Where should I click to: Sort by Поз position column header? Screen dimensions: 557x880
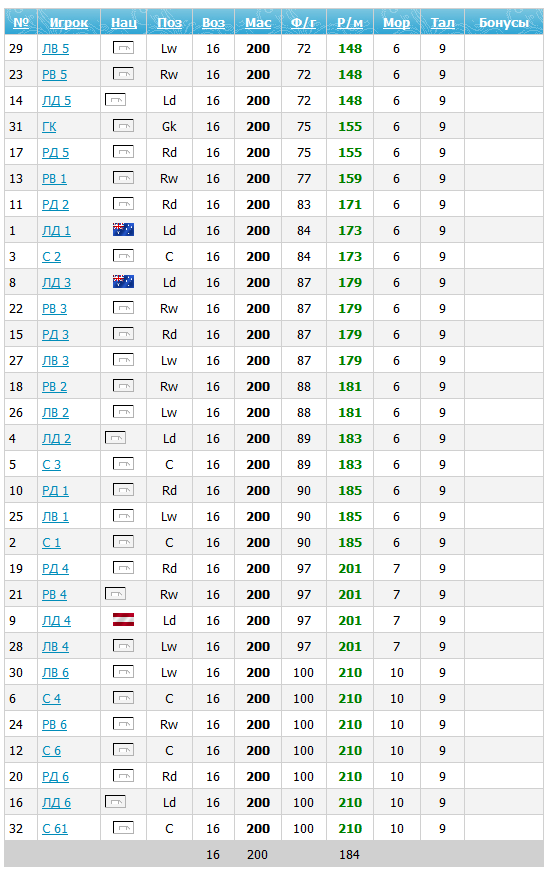click(169, 22)
